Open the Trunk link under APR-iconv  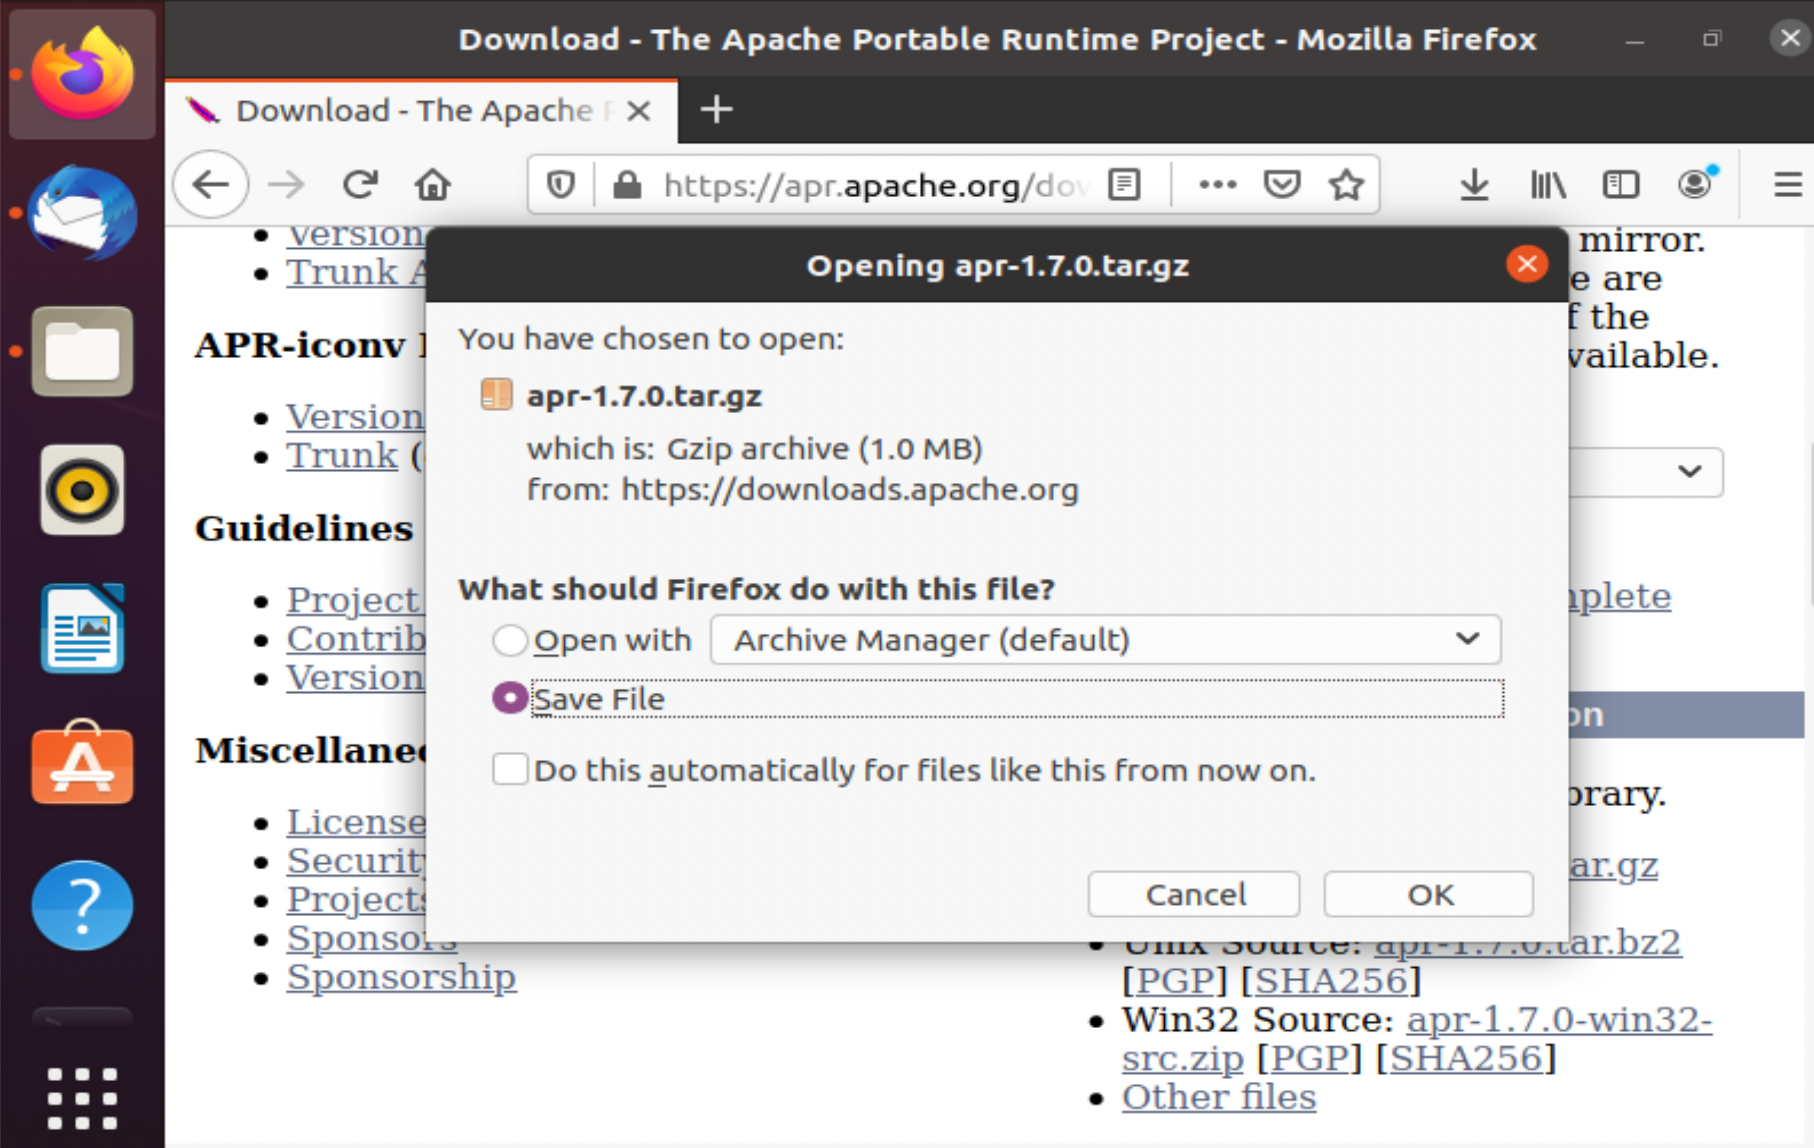[x=342, y=456]
